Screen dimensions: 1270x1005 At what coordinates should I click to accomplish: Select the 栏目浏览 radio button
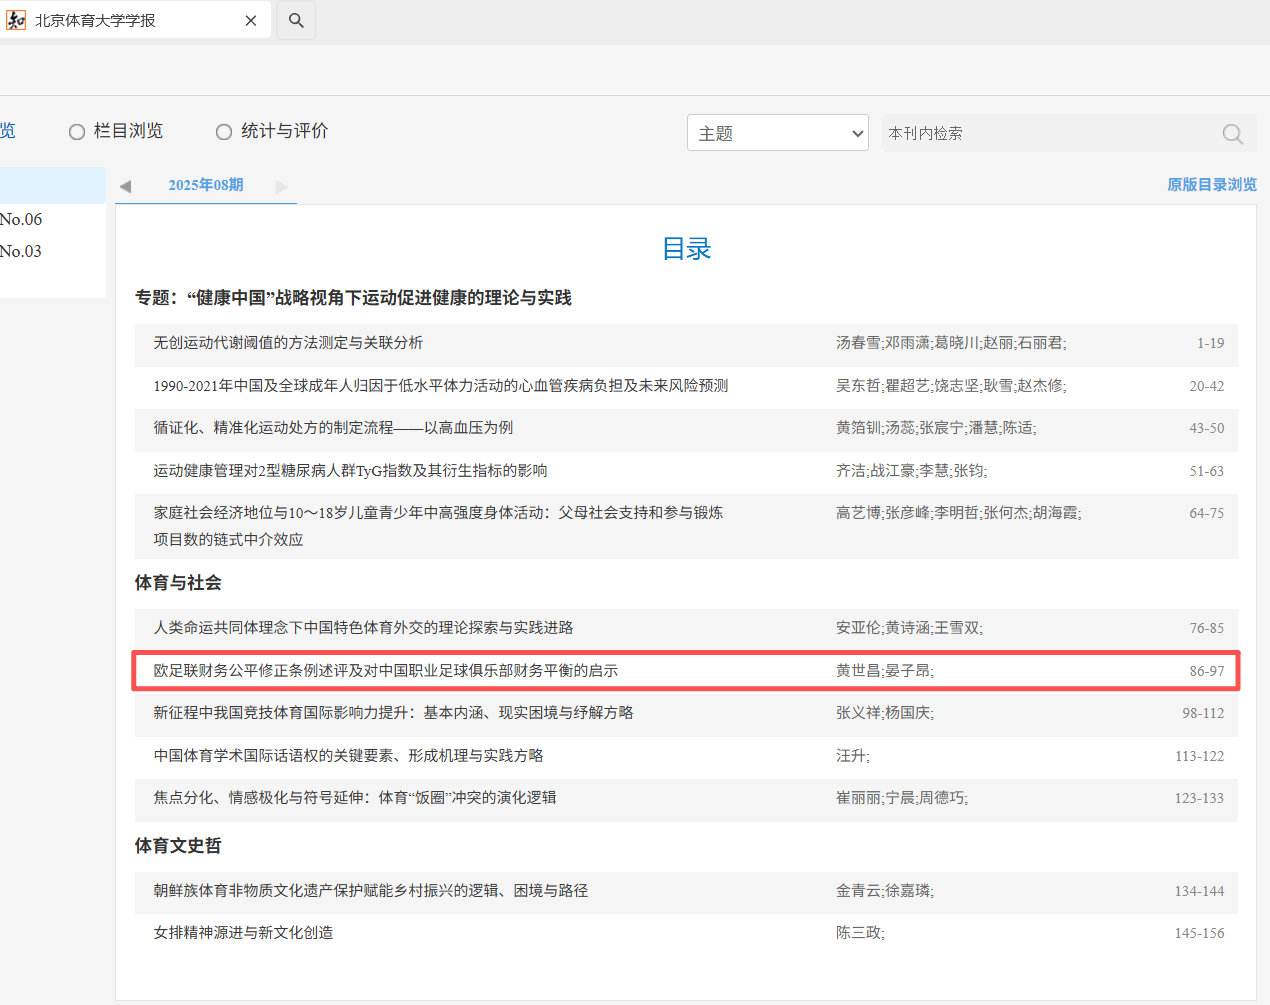coord(77,132)
